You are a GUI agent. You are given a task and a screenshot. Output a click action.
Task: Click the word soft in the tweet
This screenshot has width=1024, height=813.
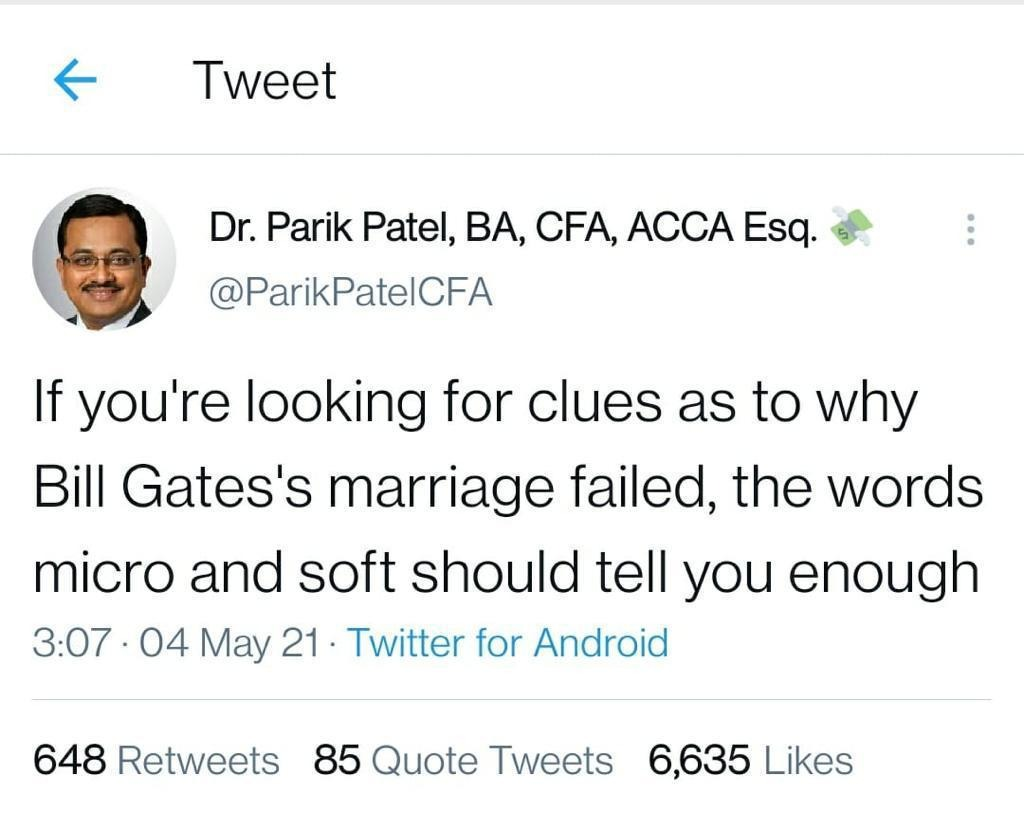point(357,572)
